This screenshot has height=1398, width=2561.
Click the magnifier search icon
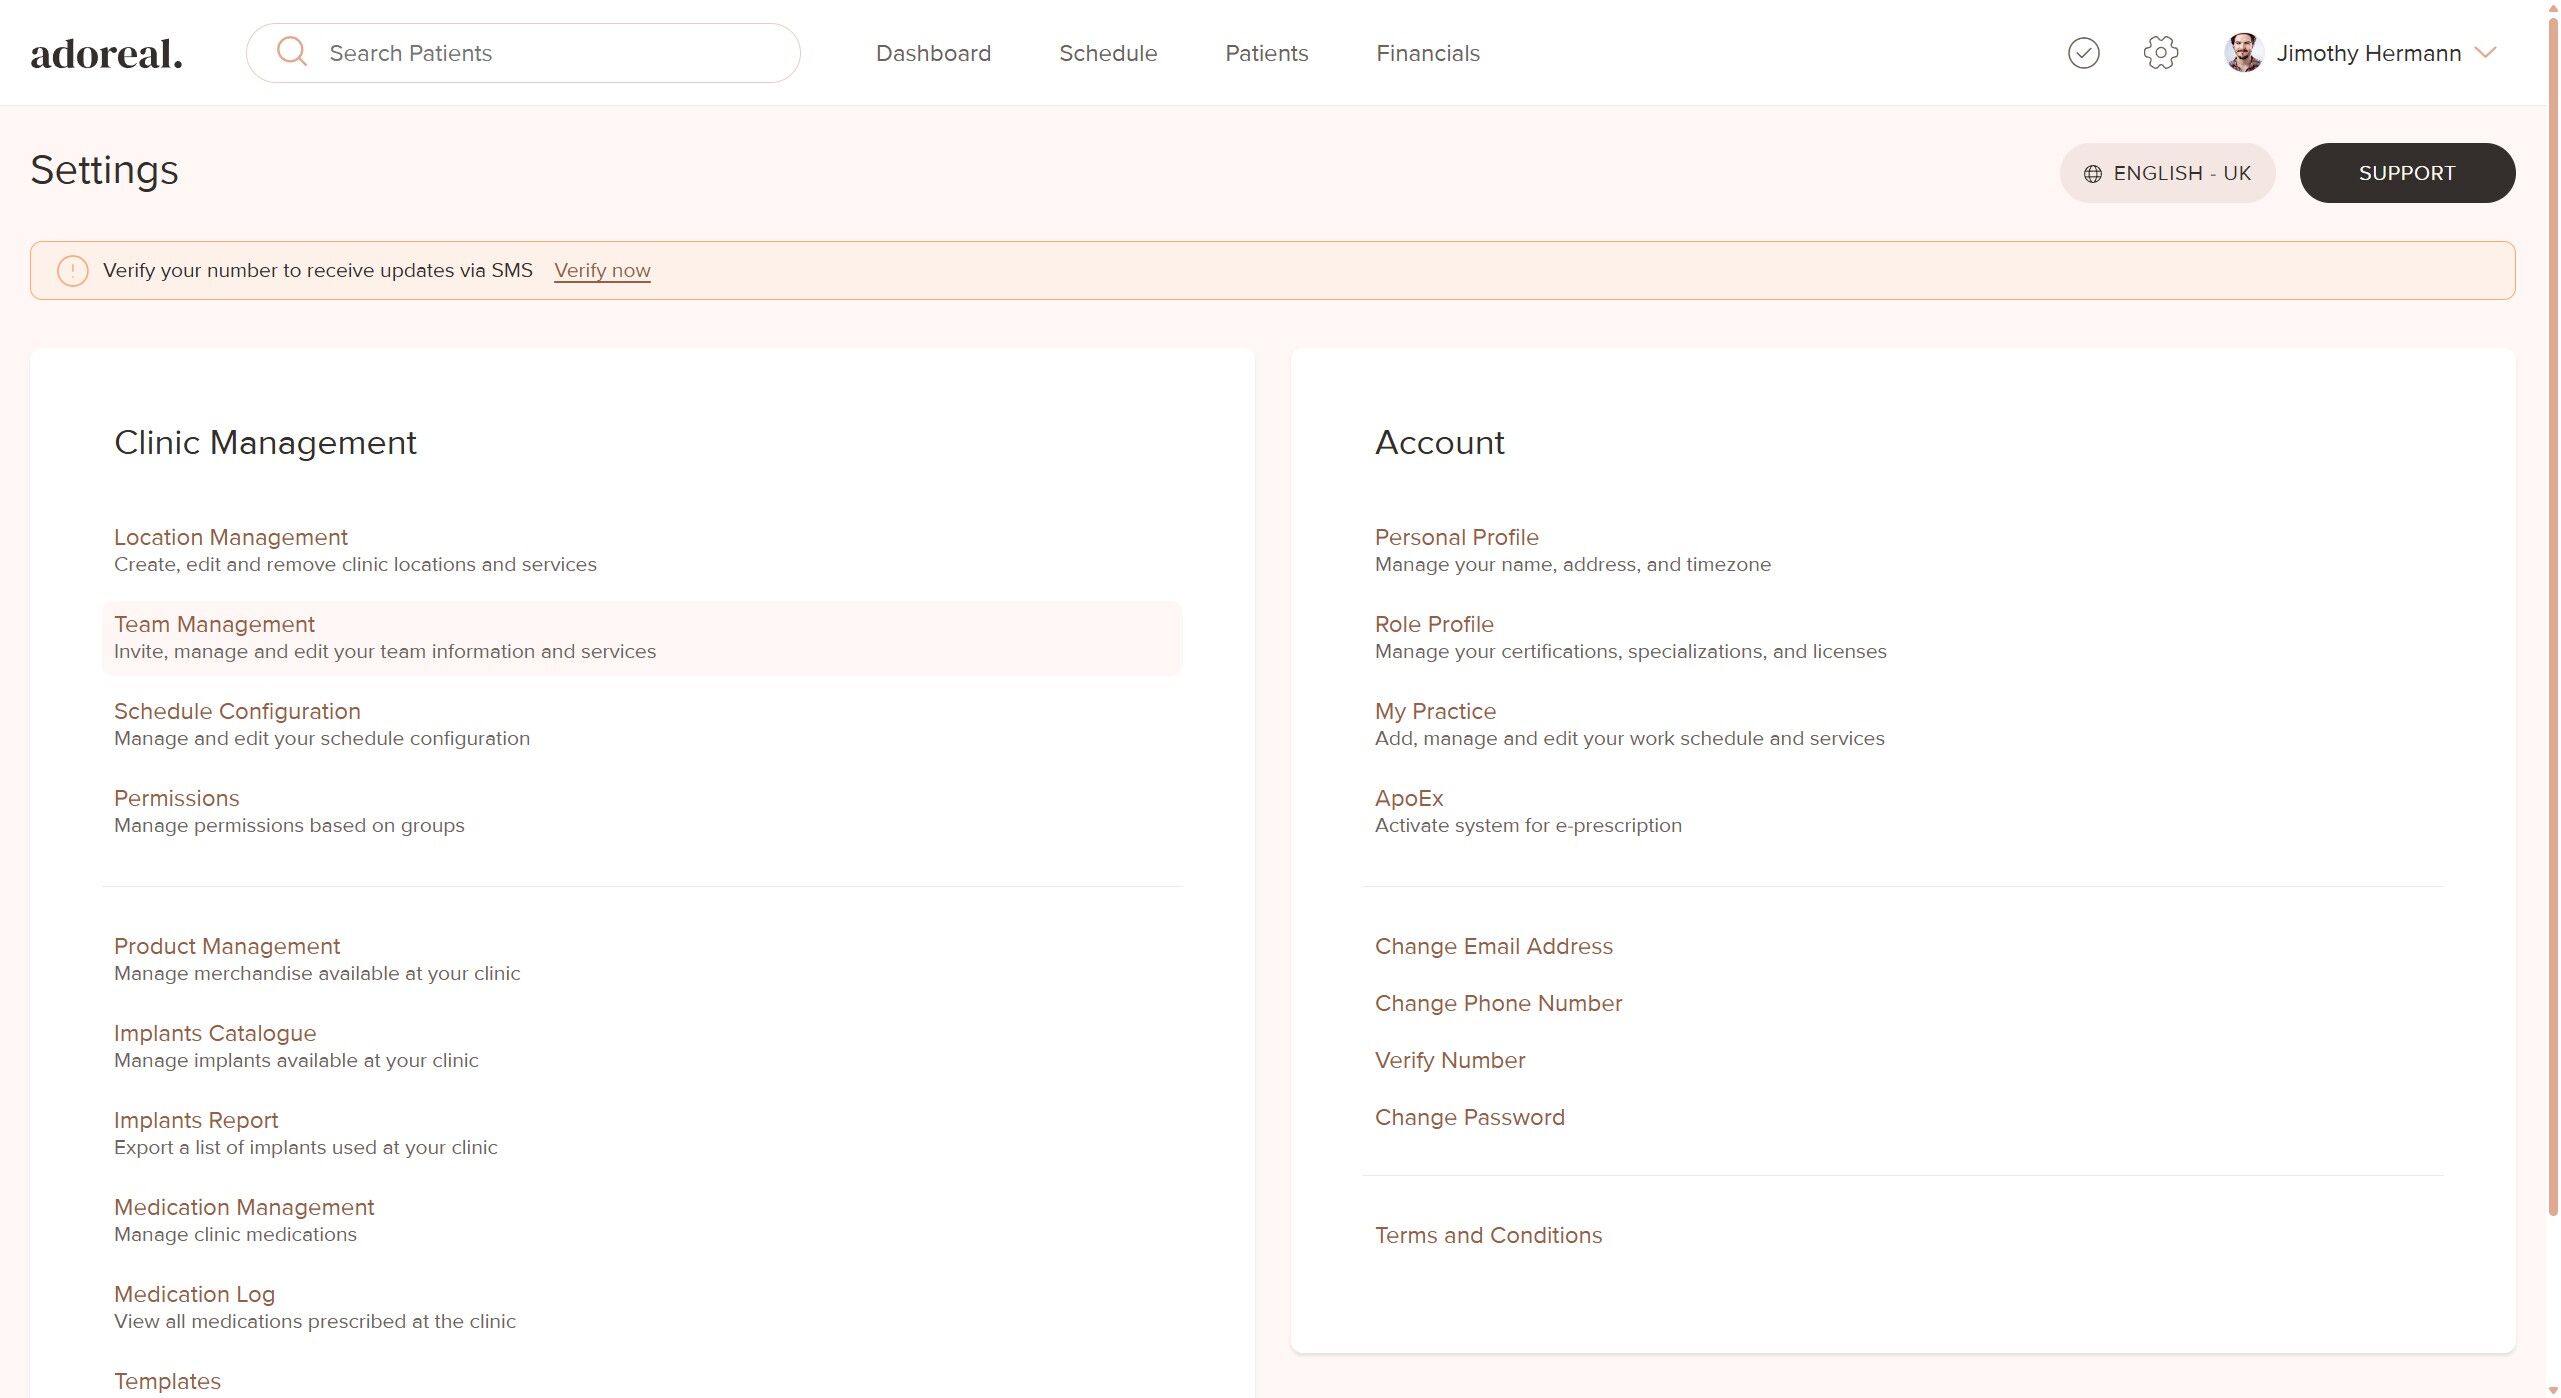291,52
